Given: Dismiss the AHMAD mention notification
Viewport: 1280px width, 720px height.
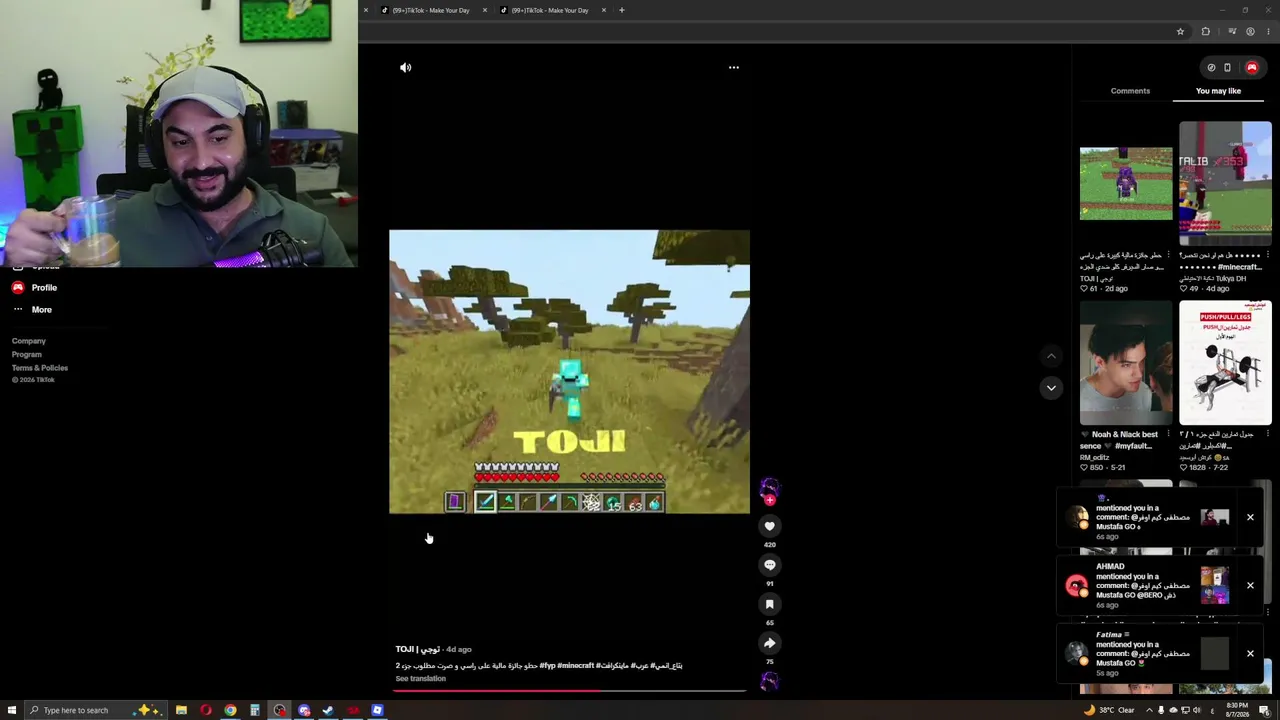Looking at the screenshot, I should click(1250, 585).
